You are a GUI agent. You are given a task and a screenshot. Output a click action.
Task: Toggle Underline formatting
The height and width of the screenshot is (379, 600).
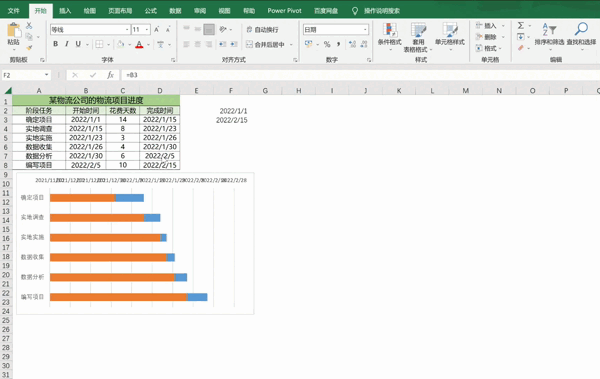78,44
